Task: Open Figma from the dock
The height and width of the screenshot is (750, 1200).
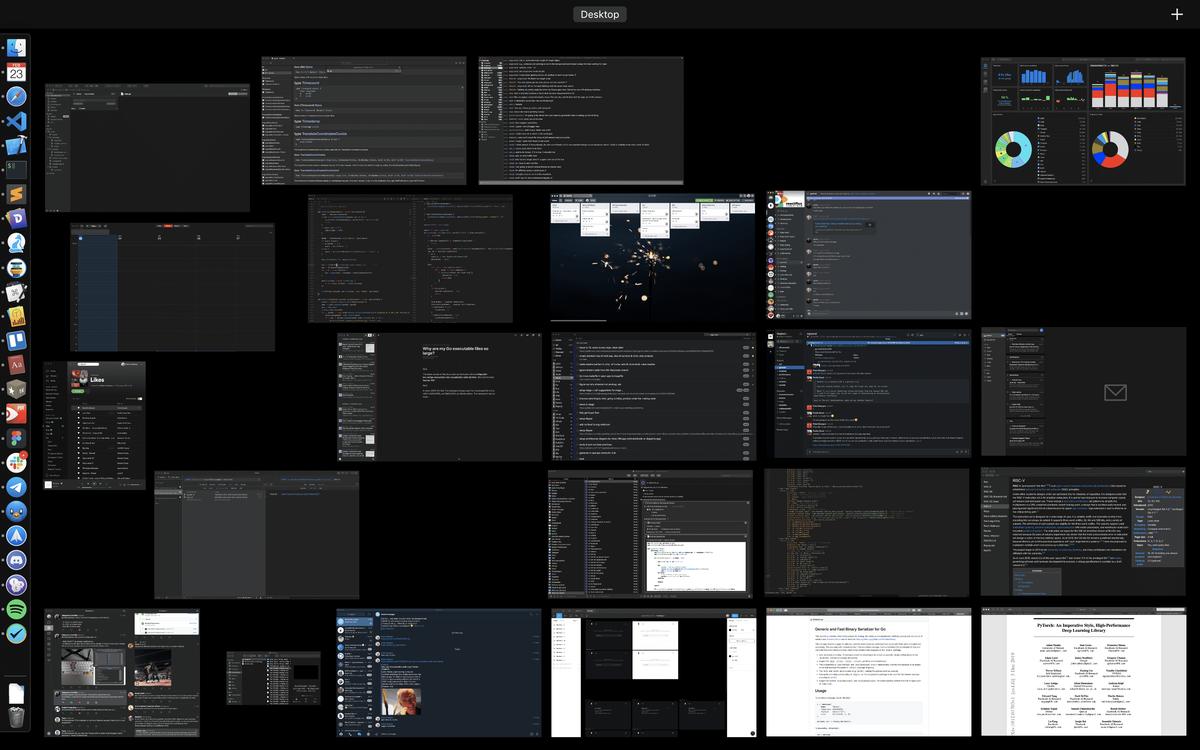Action: tap(16, 438)
